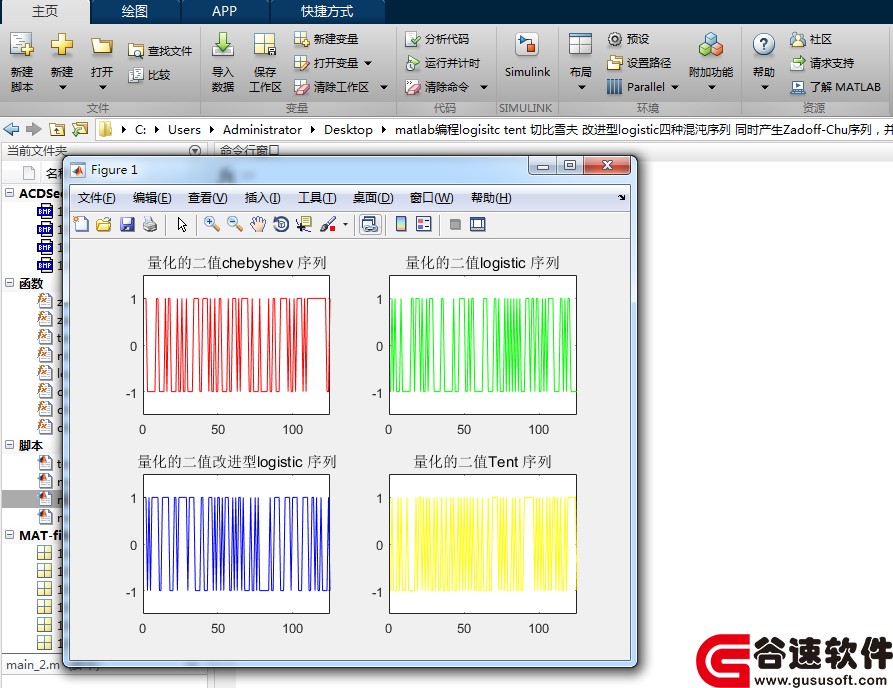The width and height of the screenshot is (893, 688).
Task: Insert a colorbar via toolbar icon
Action: [401, 224]
